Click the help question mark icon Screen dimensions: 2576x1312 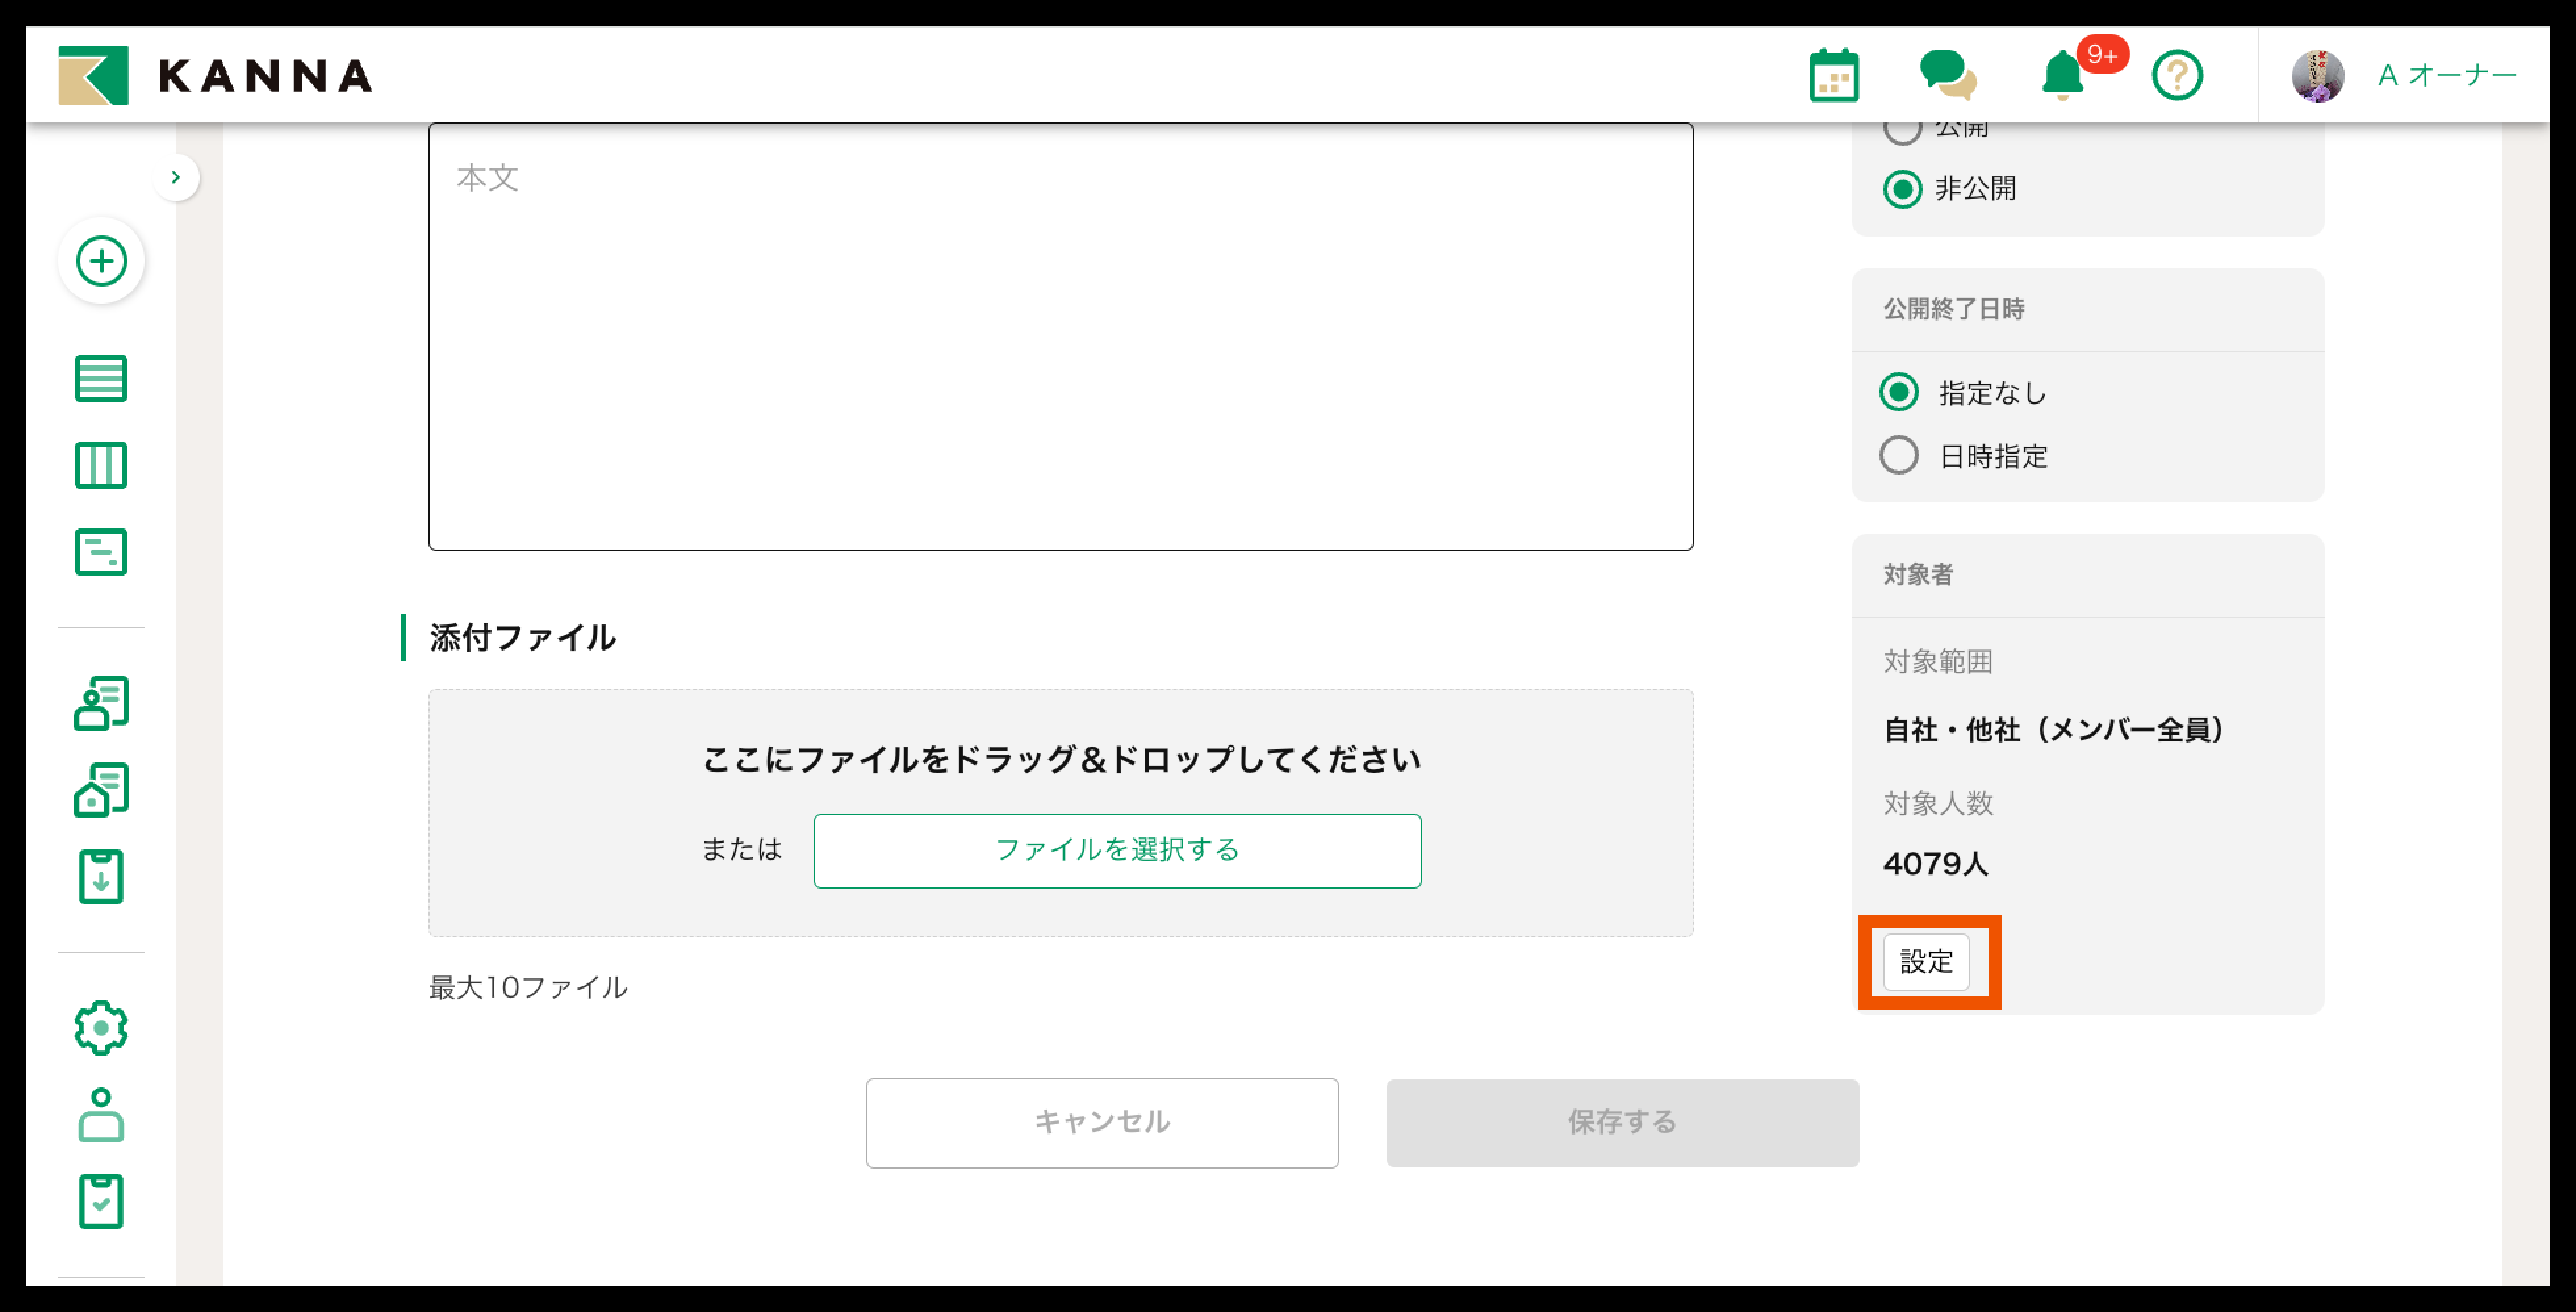(x=2176, y=75)
